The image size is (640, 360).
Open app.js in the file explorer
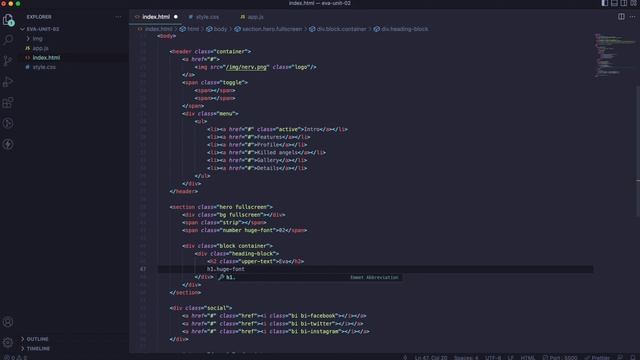40,48
